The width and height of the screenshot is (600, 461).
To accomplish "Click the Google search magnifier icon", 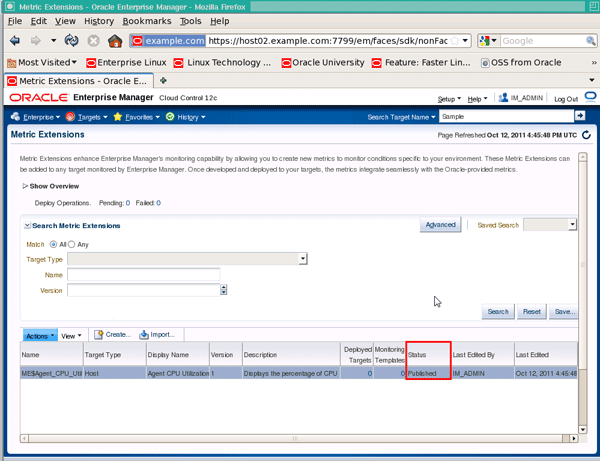I will click(x=590, y=41).
